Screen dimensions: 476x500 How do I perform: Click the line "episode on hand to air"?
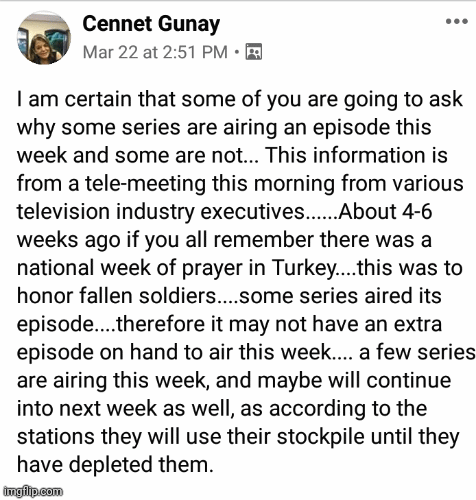246,352
